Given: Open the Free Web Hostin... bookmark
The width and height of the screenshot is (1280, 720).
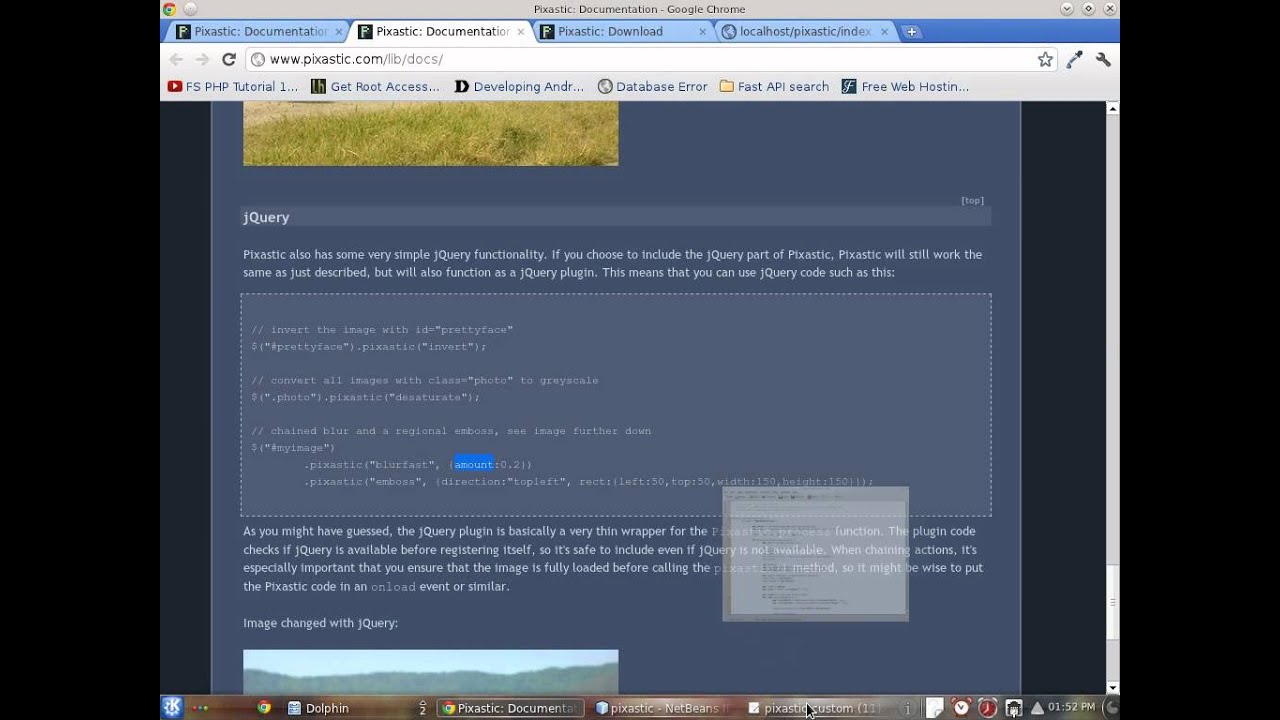Looking at the screenshot, I should coord(906,87).
